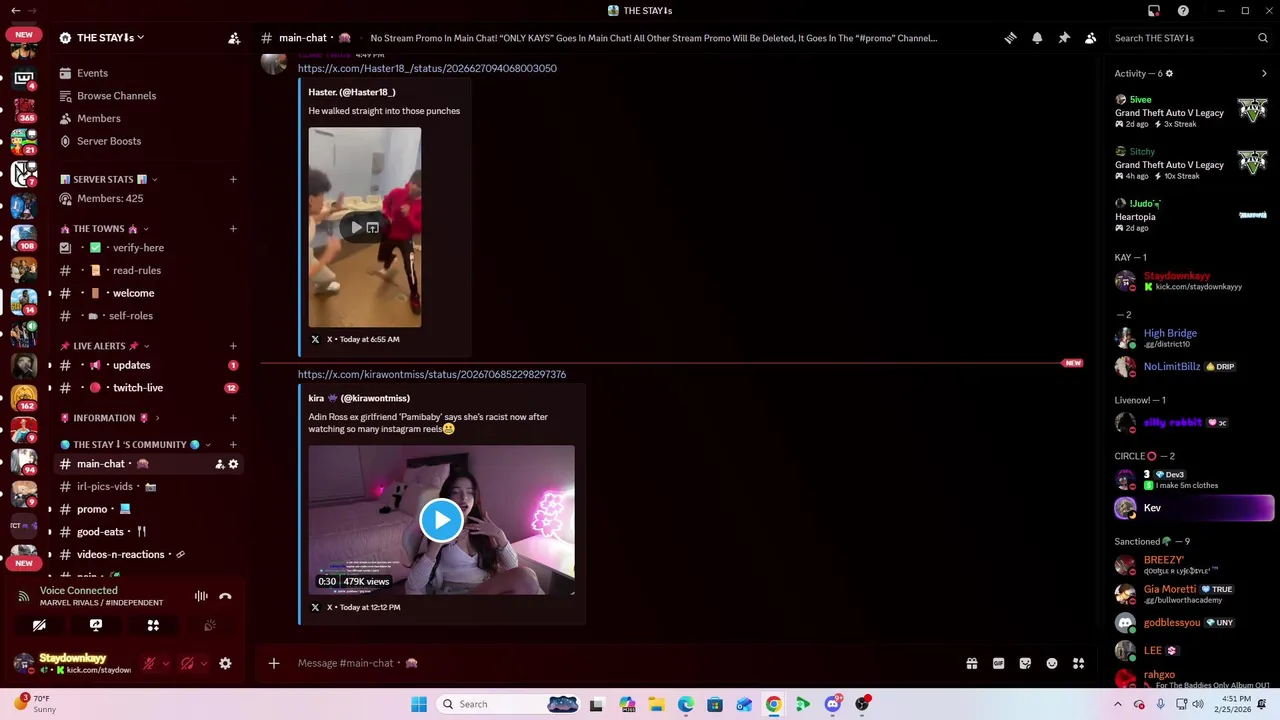Create invite for main-chat channel

(219, 464)
